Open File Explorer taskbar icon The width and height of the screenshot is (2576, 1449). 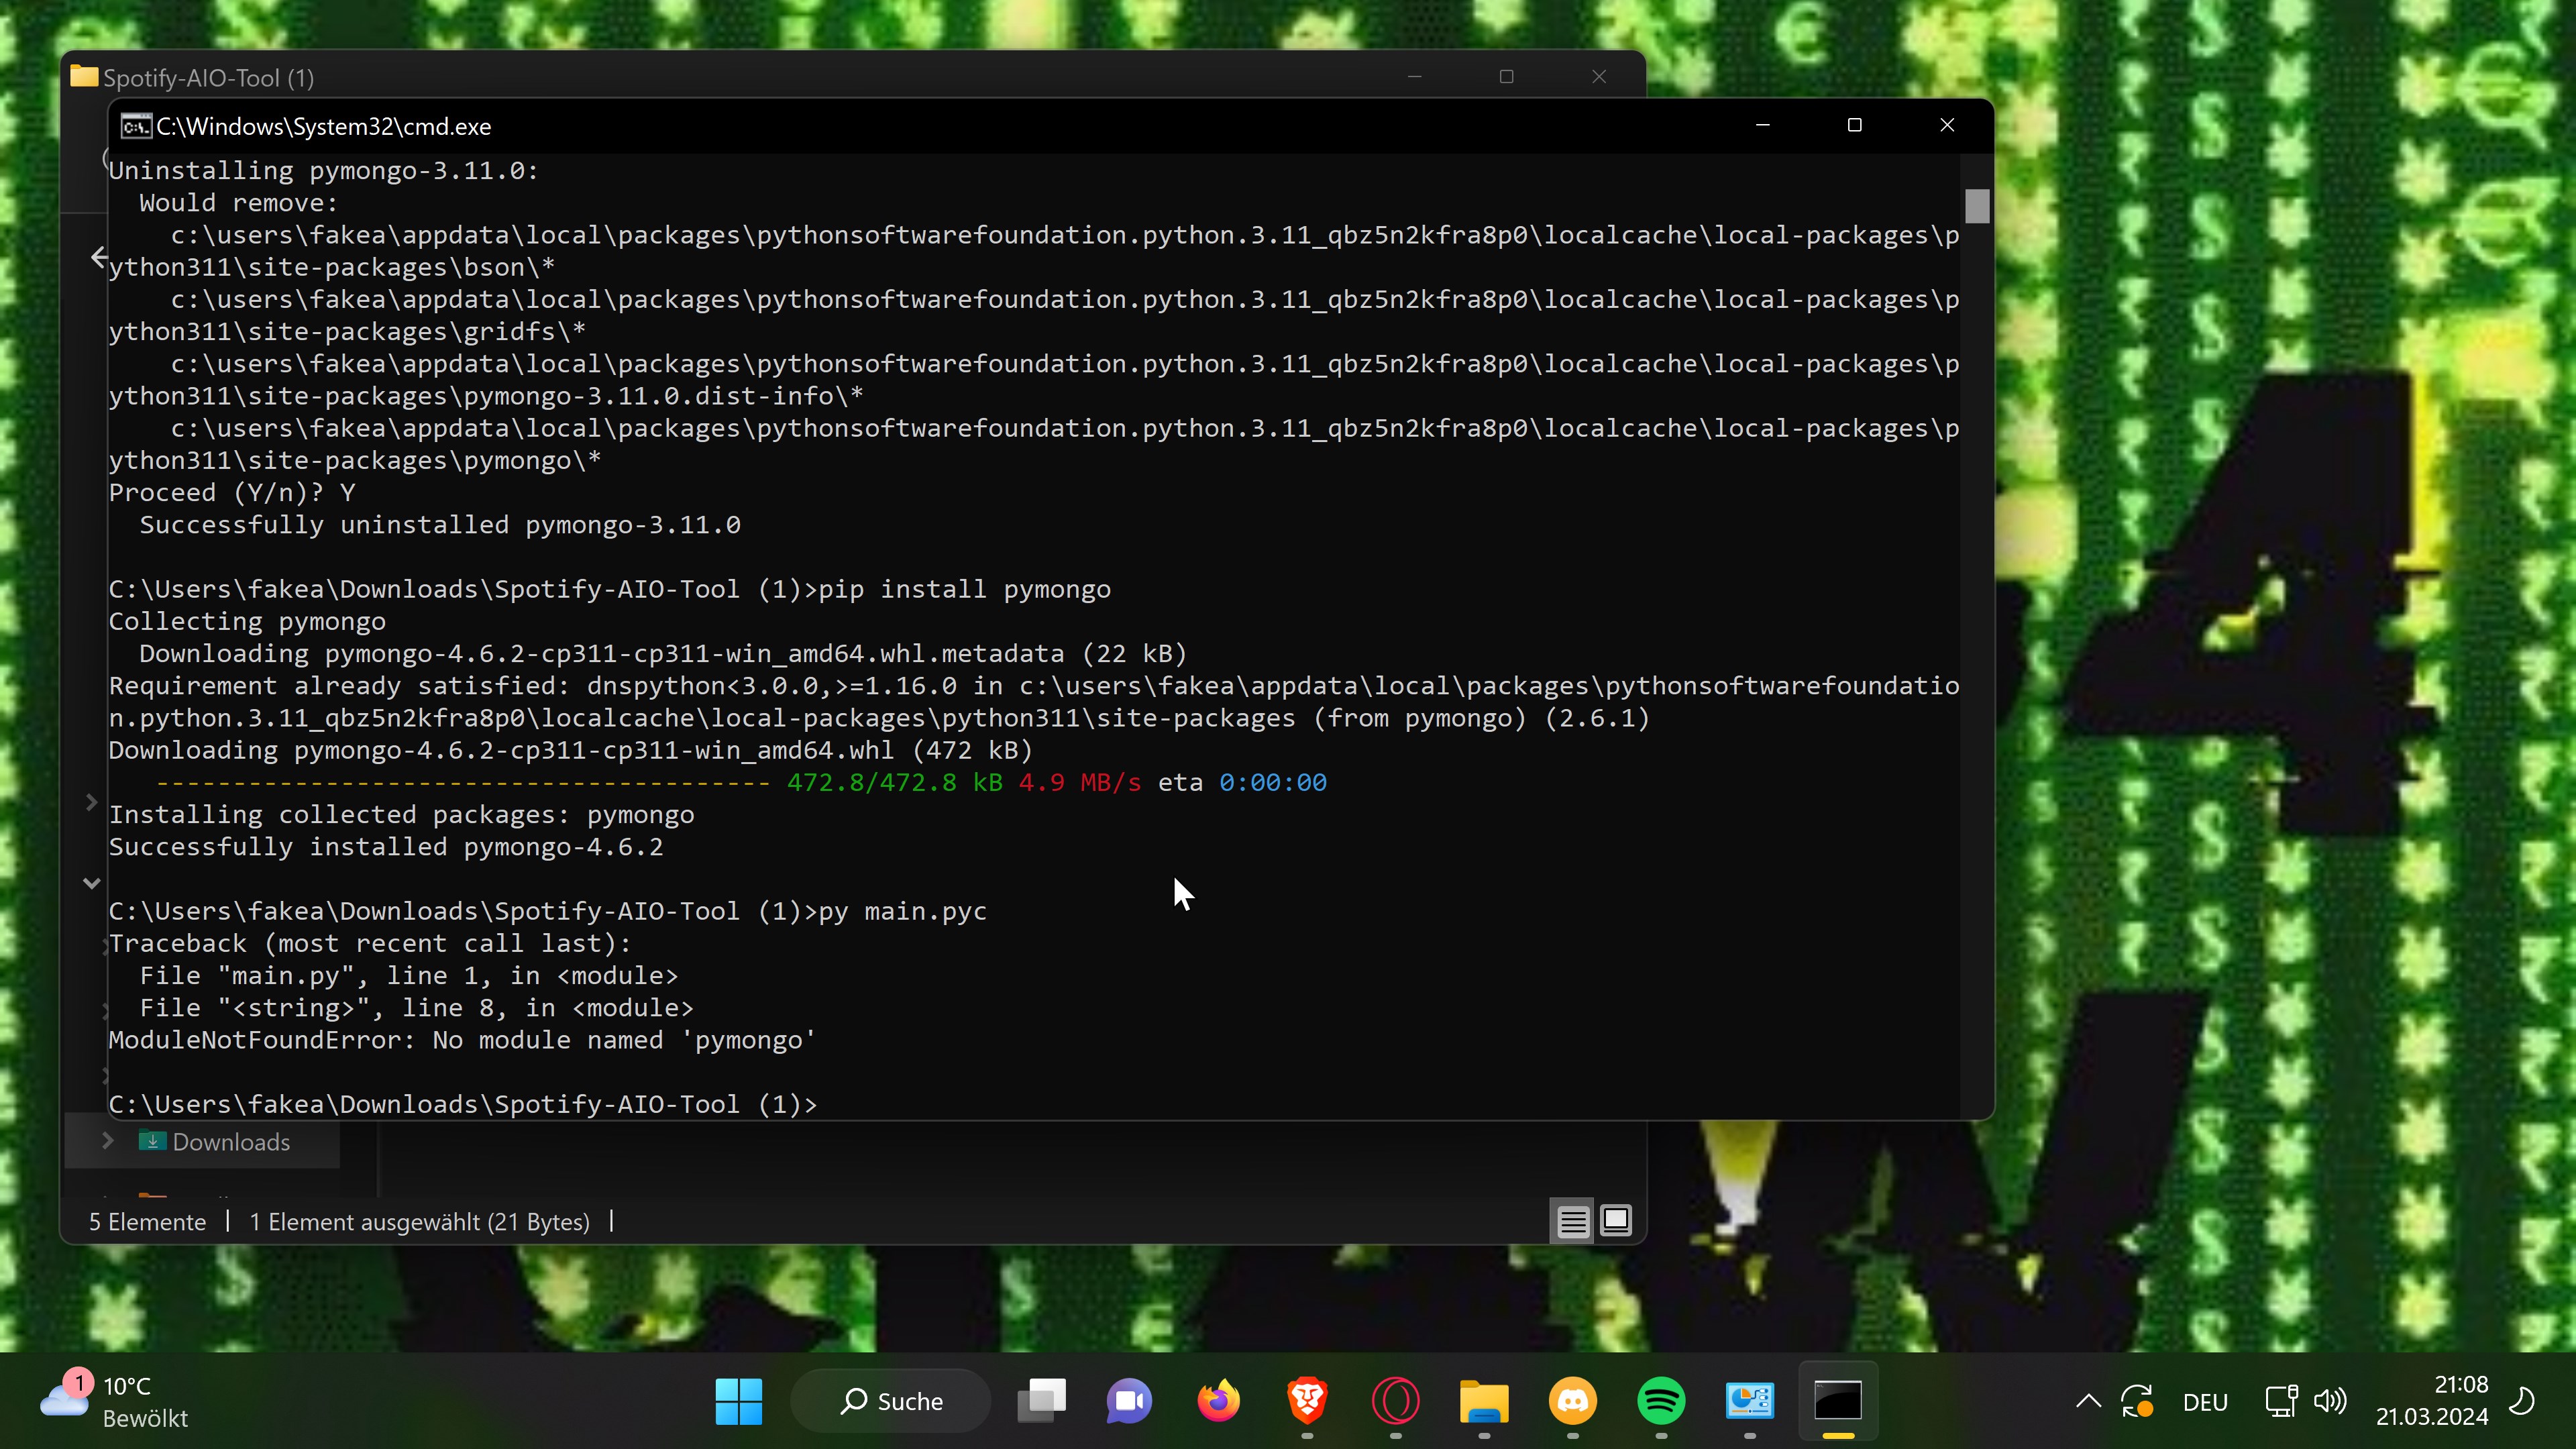[x=1484, y=1400]
